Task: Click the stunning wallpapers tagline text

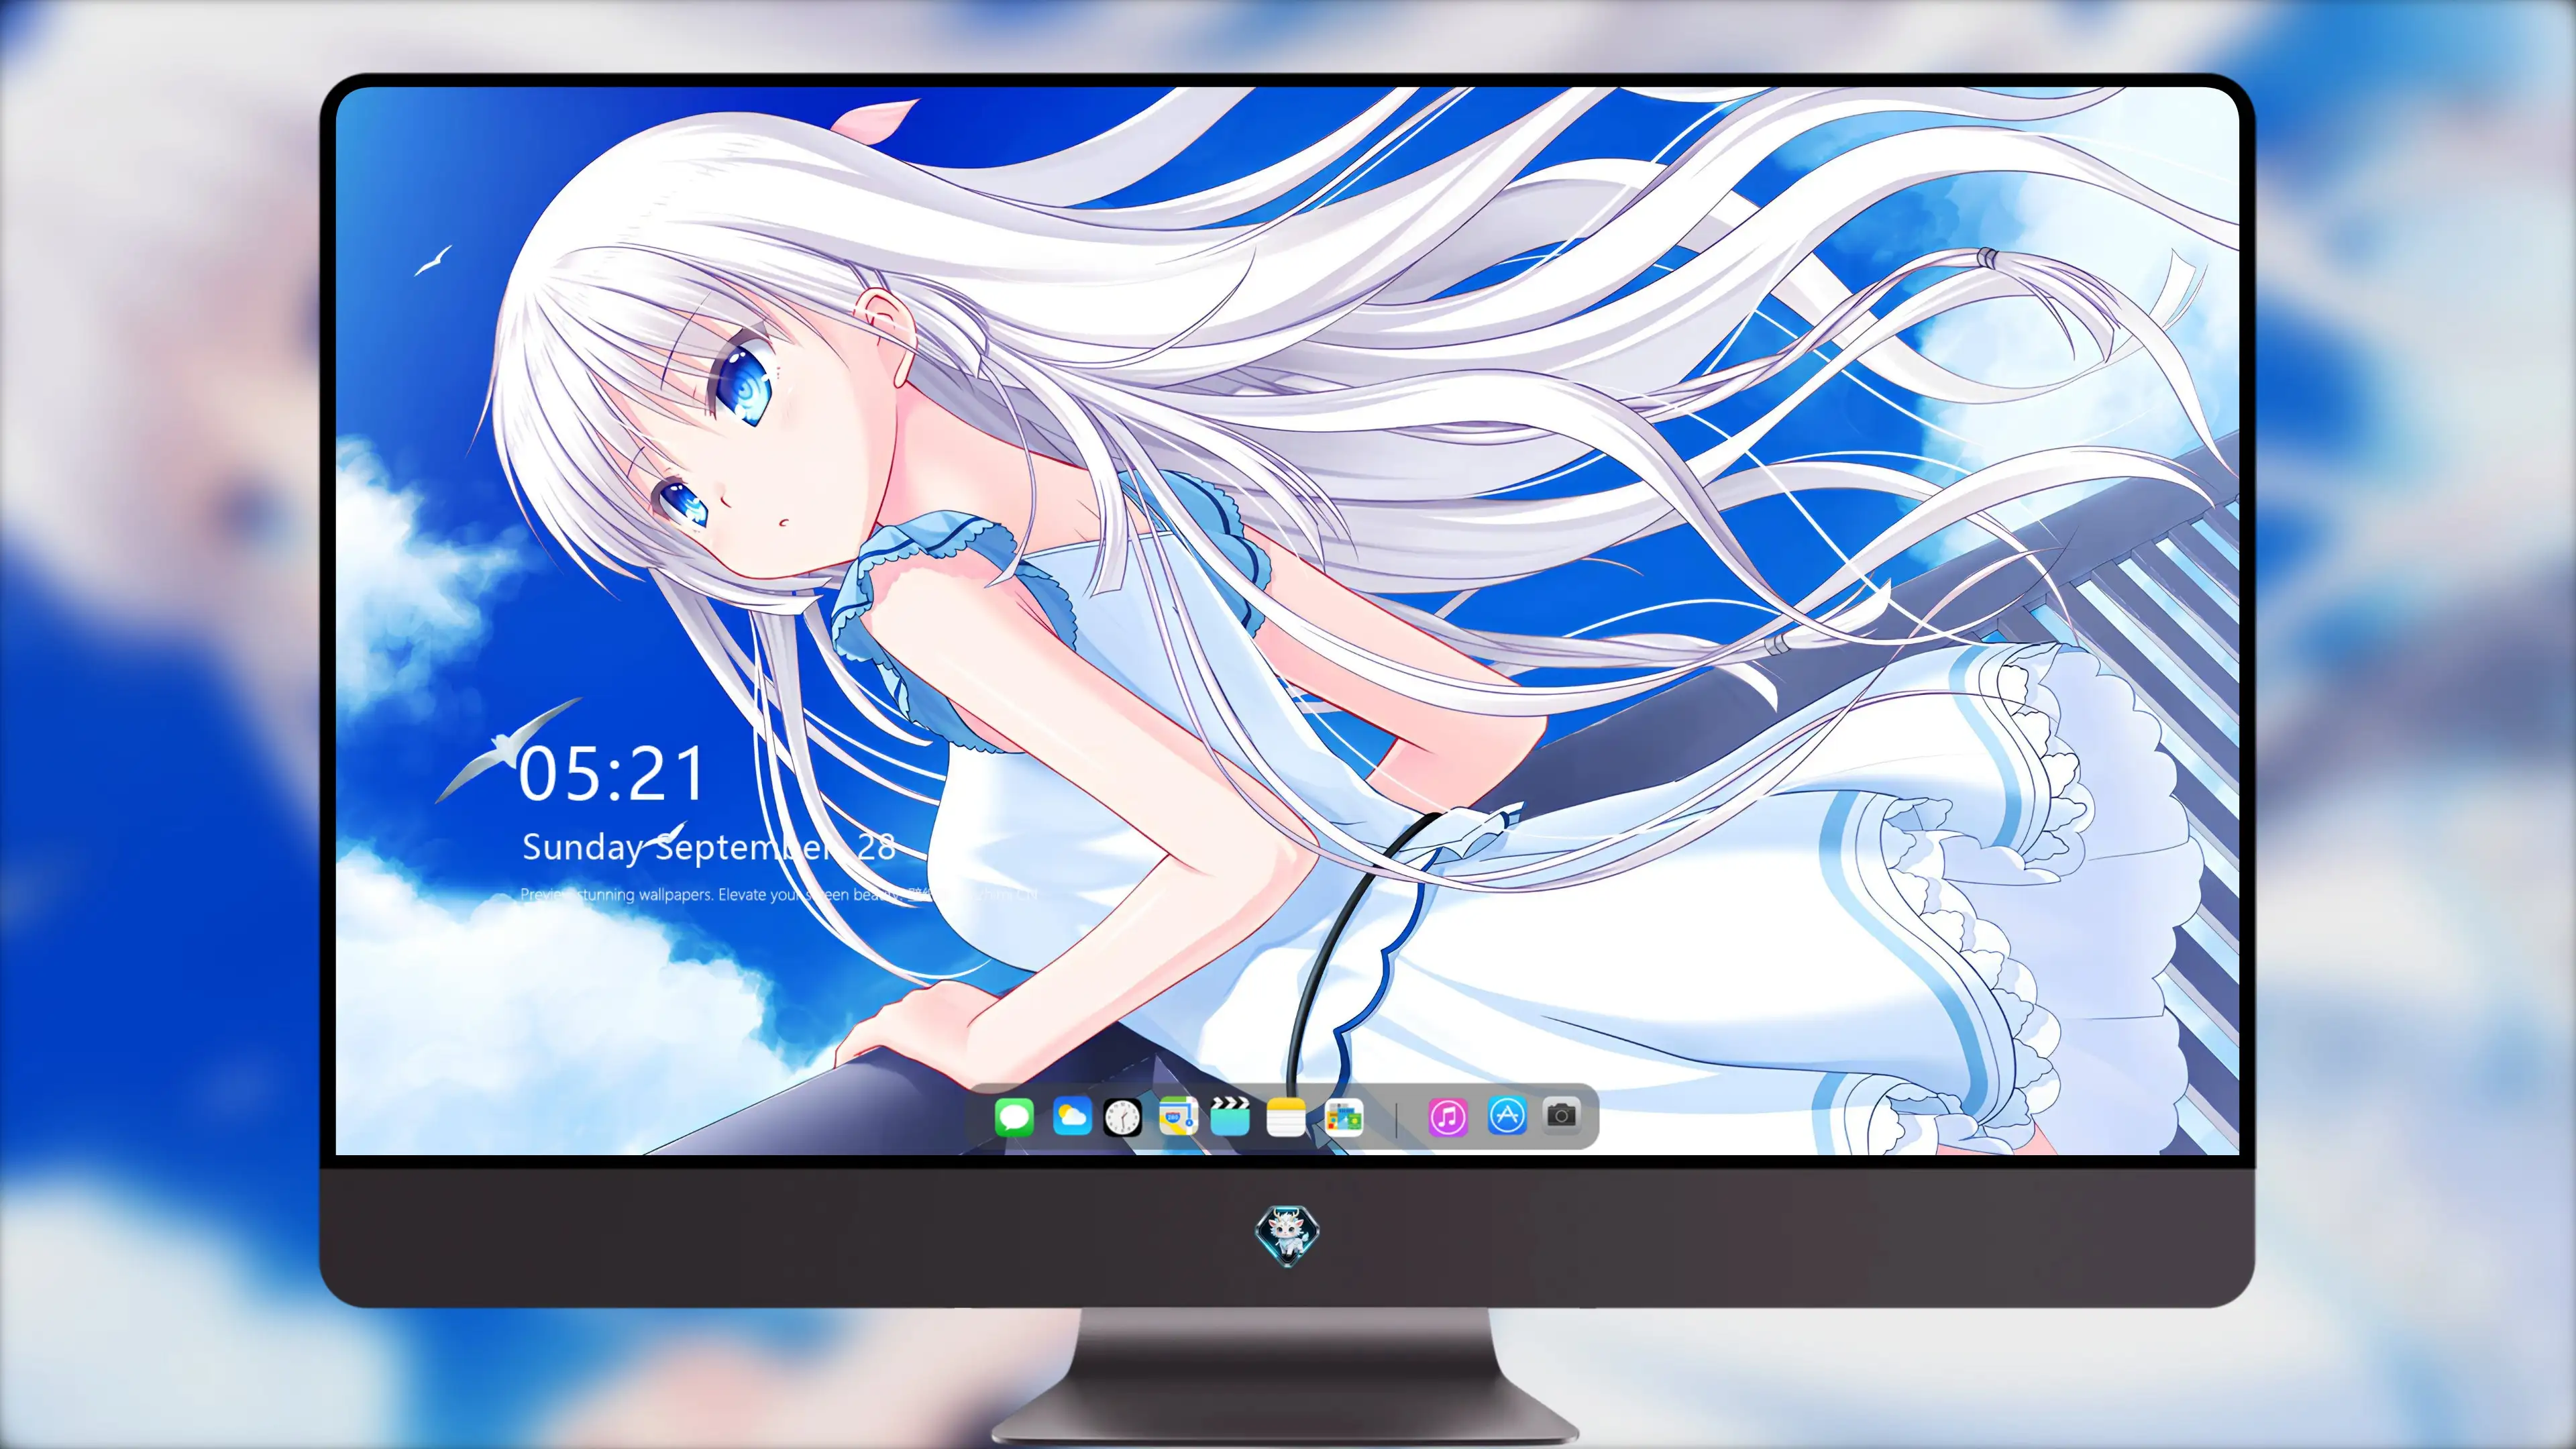Action: pos(778,894)
